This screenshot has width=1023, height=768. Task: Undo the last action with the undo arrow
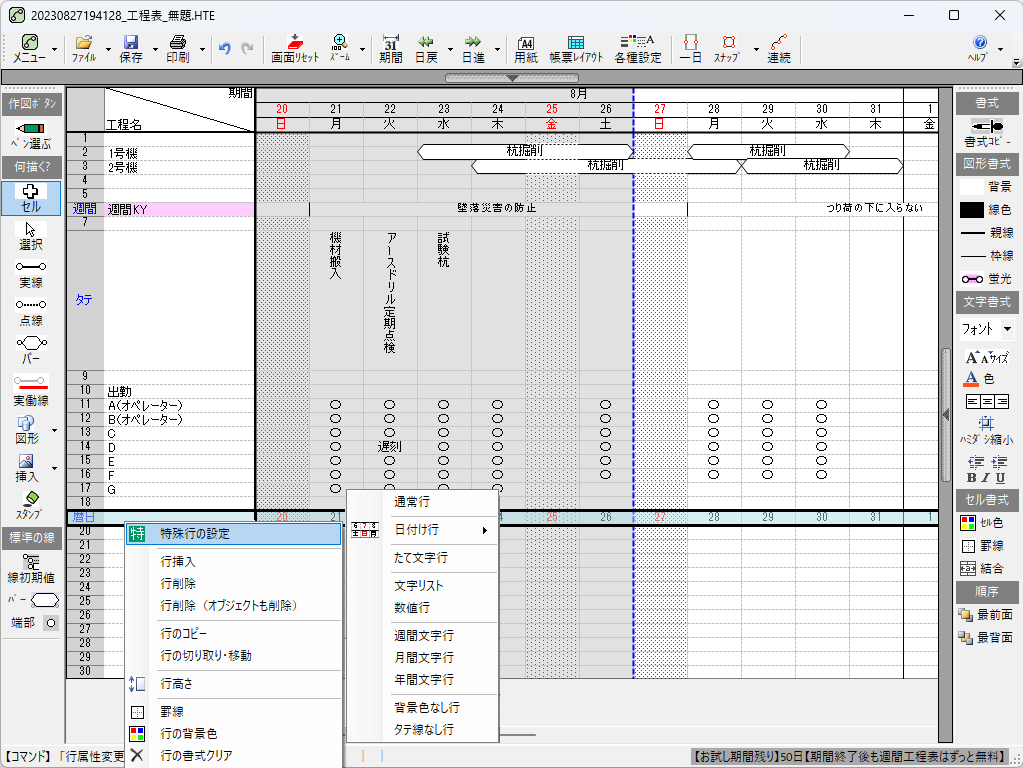(225, 48)
